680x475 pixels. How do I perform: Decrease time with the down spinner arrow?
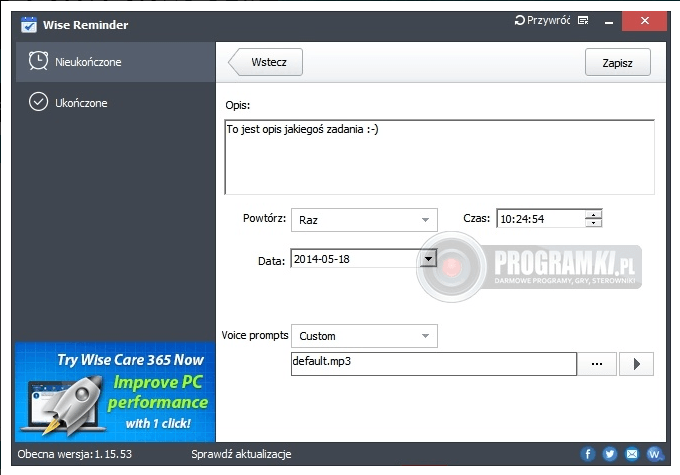[593, 223]
